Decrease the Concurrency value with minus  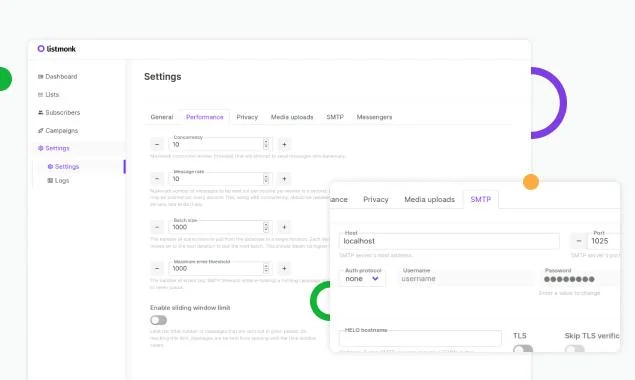157,144
